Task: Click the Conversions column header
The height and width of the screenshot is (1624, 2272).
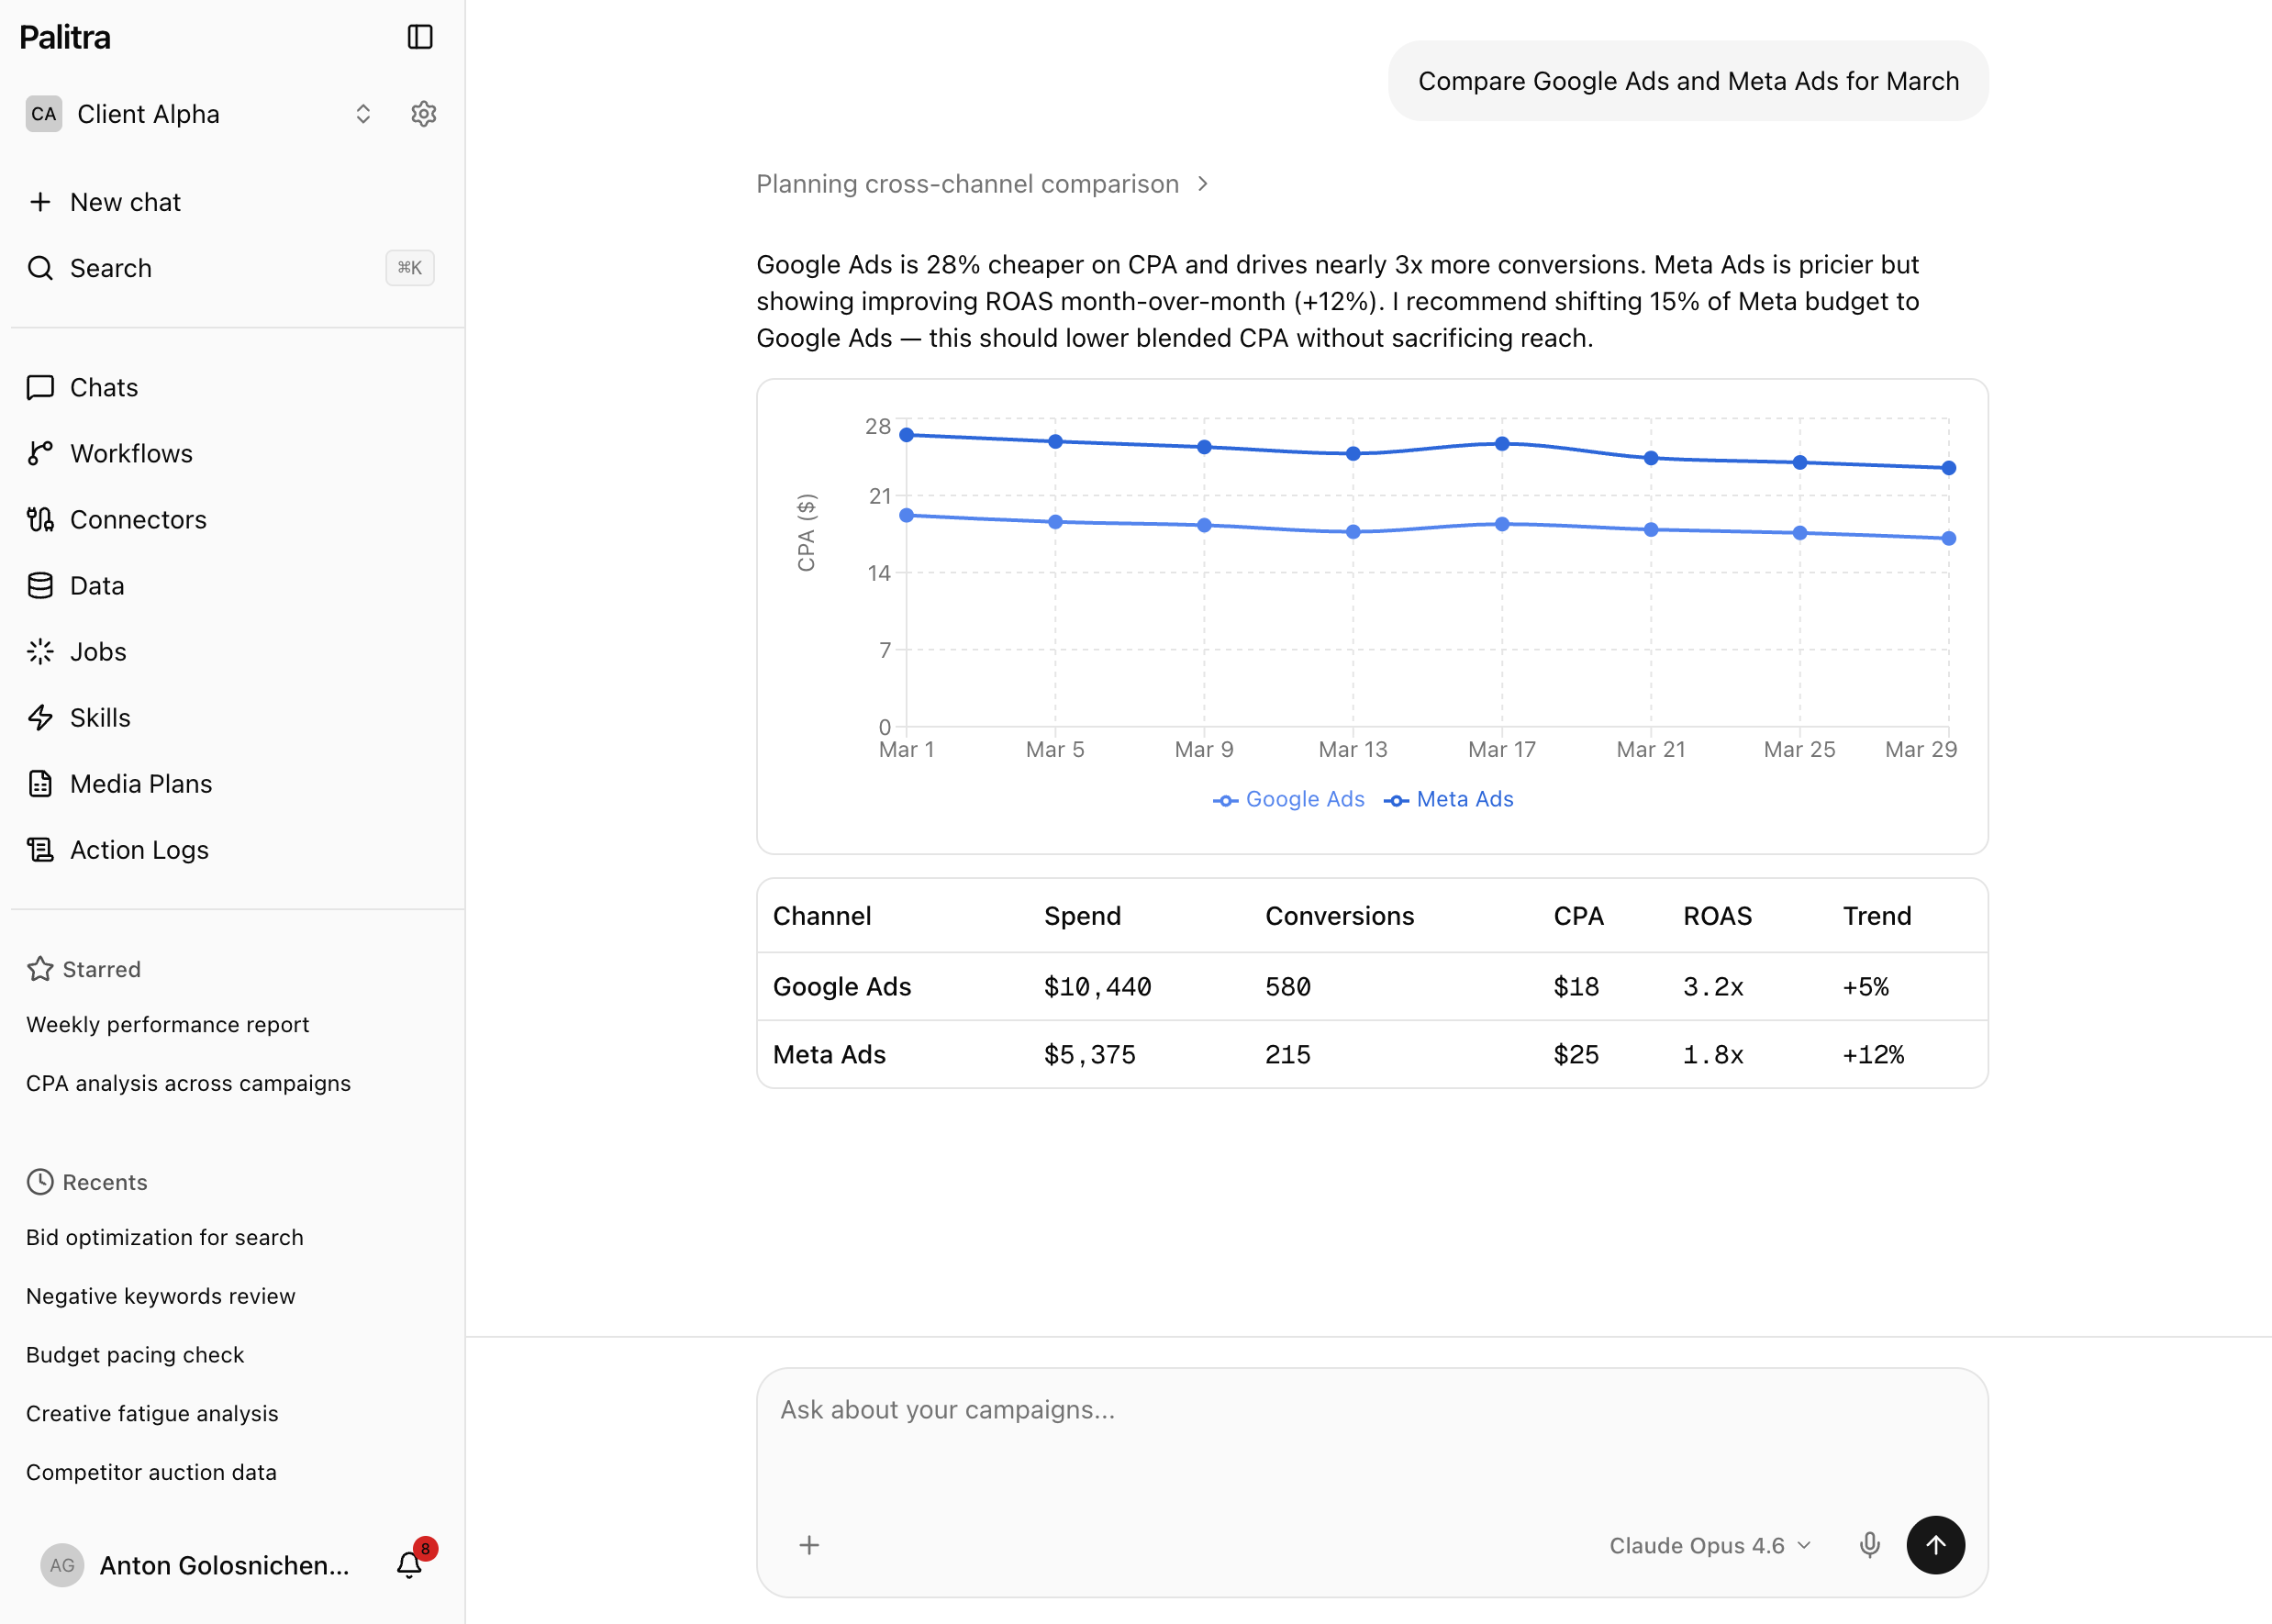Action: (x=1339, y=916)
